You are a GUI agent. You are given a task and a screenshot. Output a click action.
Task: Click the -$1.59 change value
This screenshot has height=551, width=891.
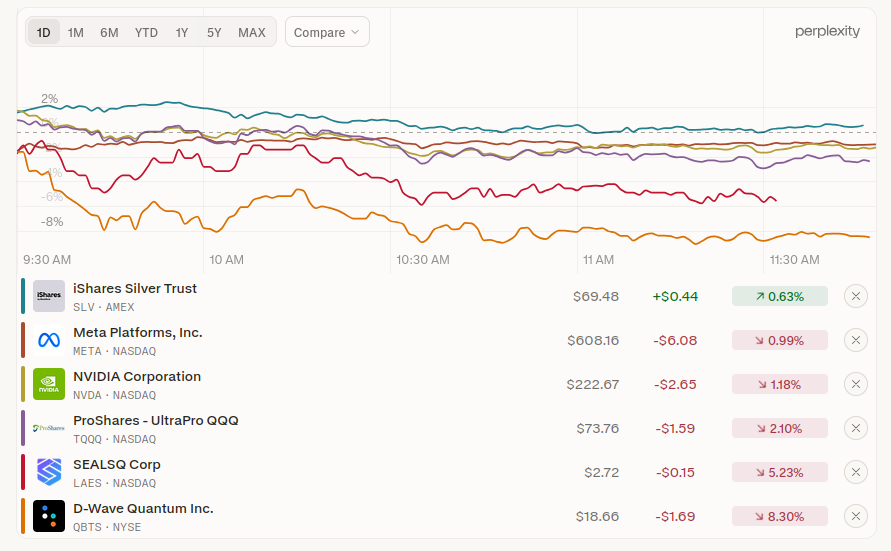[675, 428]
